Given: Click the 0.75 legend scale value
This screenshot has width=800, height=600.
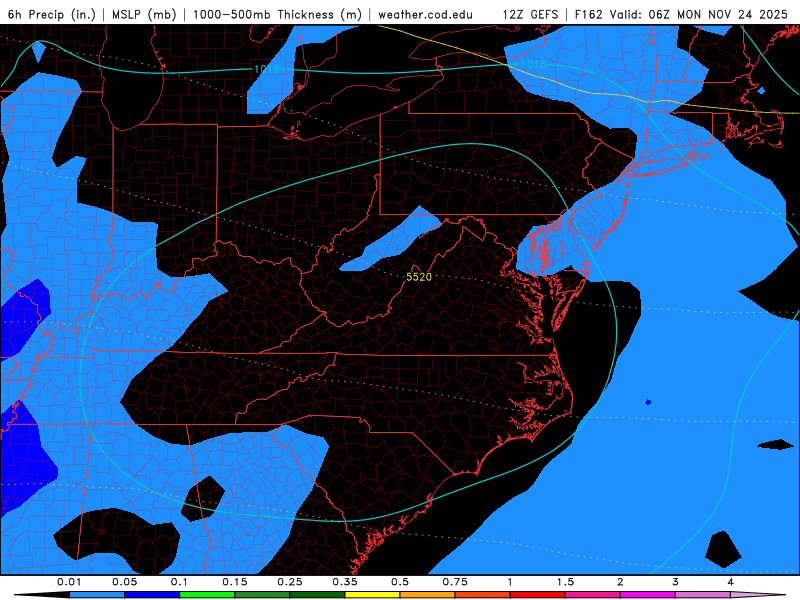Looking at the screenshot, I should [x=455, y=582].
